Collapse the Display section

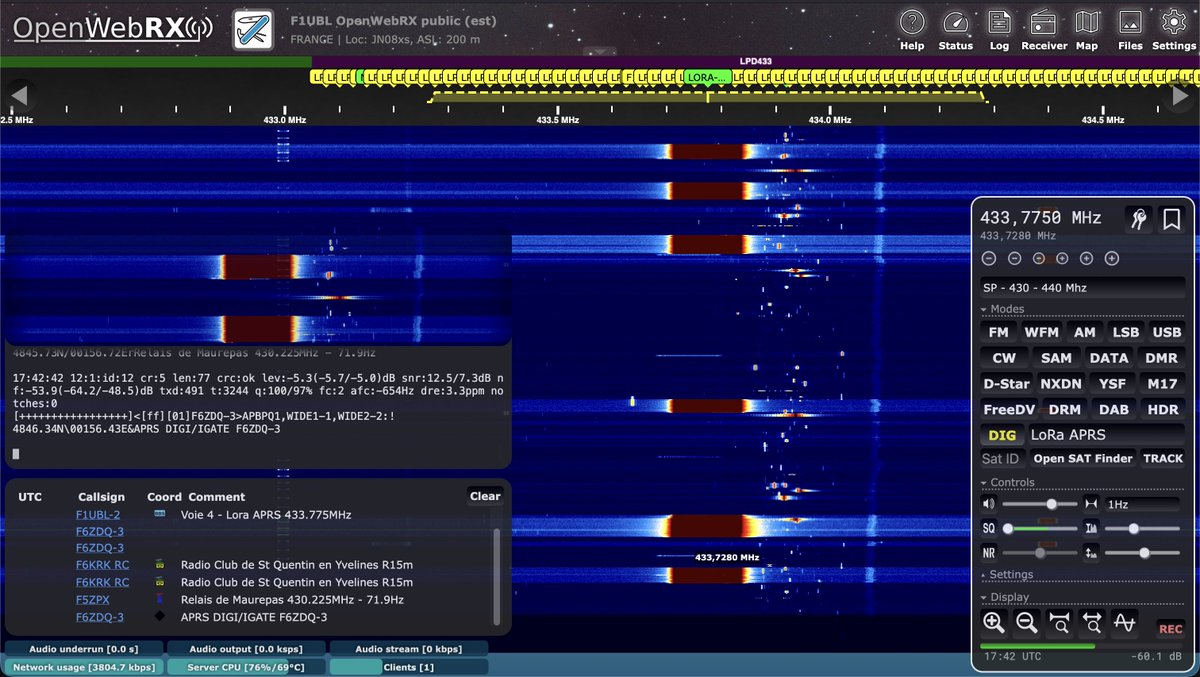coord(1082,598)
